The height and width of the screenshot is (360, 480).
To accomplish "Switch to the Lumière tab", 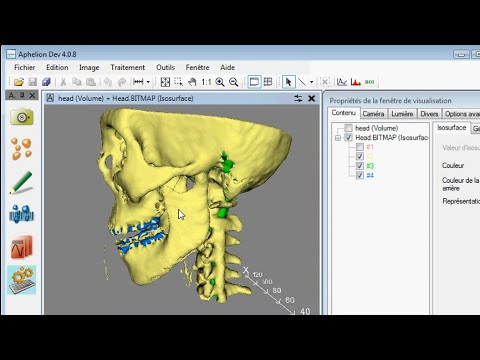I will tap(402, 114).
